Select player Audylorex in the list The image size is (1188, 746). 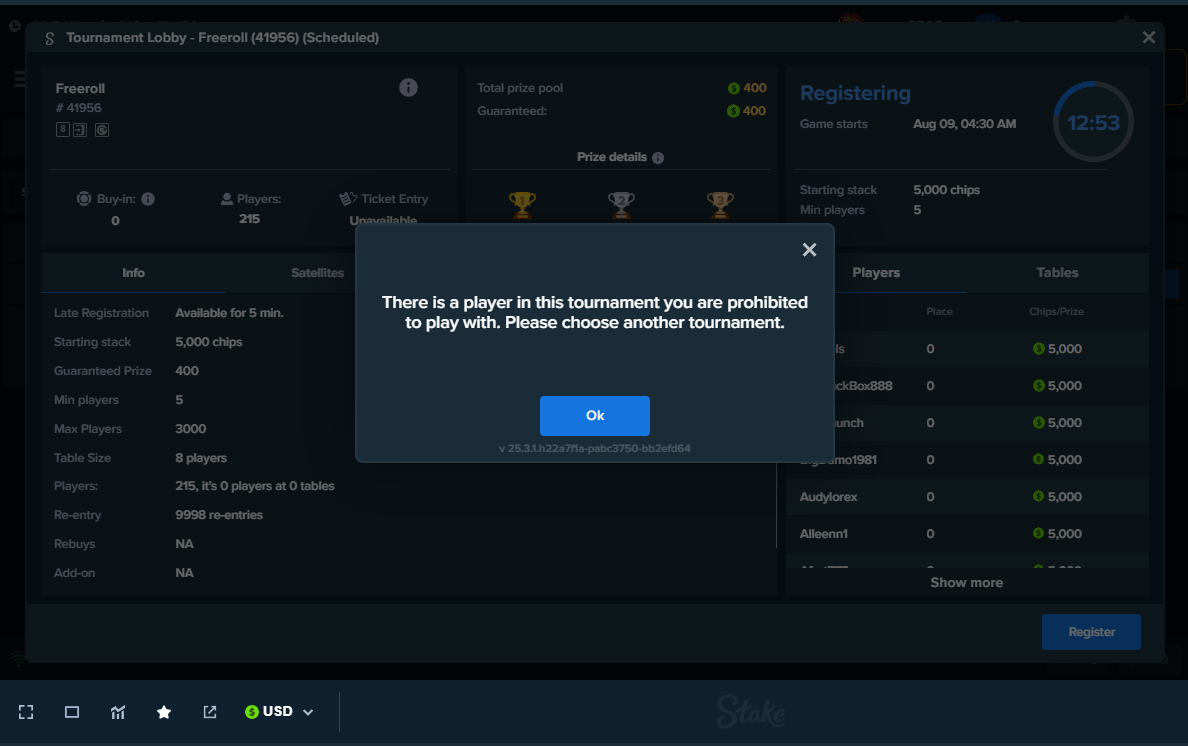click(829, 497)
